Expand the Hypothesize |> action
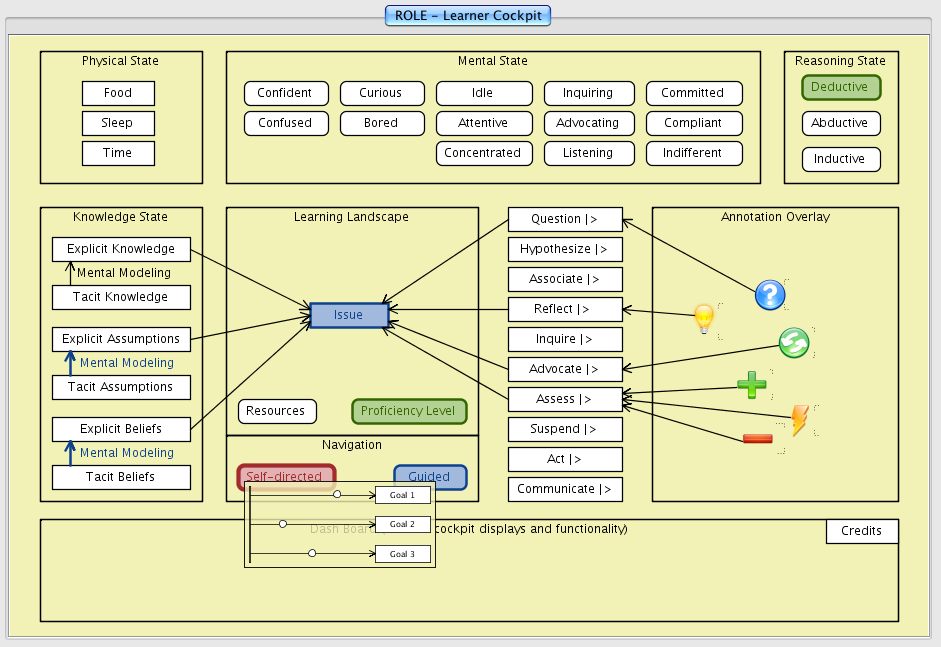941x647 pixels. 565,249
